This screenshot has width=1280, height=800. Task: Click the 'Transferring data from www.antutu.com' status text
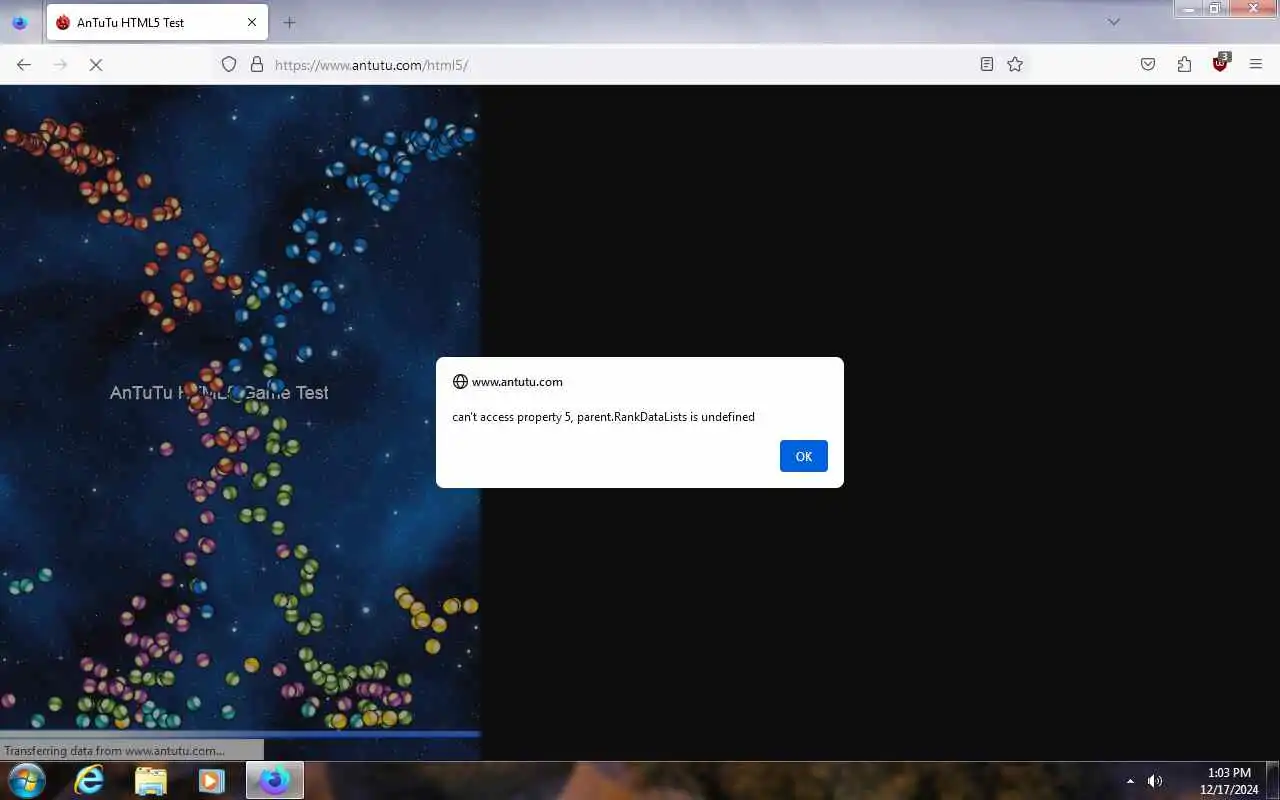pos(114,750)
